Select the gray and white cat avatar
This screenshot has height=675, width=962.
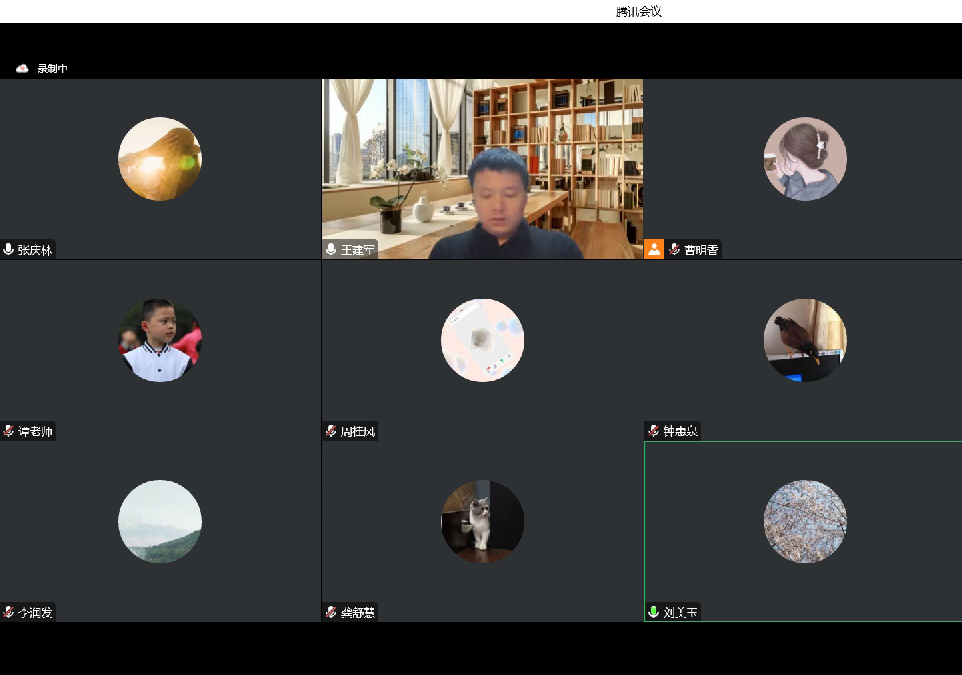(x=482, y=521)
